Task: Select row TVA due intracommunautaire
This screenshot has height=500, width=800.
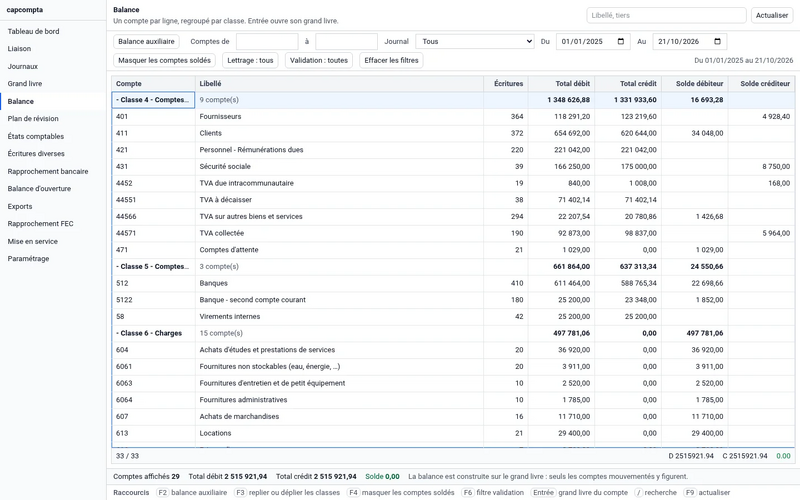Action: coord(453,183)
